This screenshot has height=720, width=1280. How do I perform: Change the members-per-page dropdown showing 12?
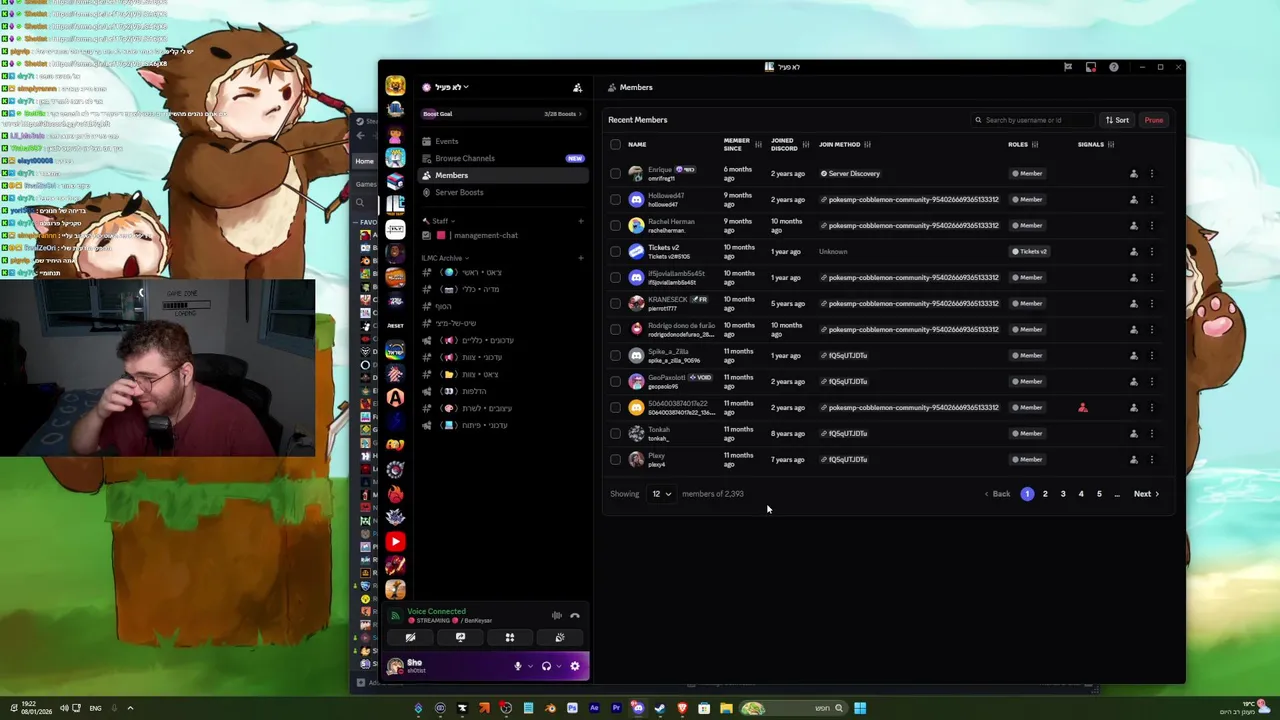coord(662,494)
